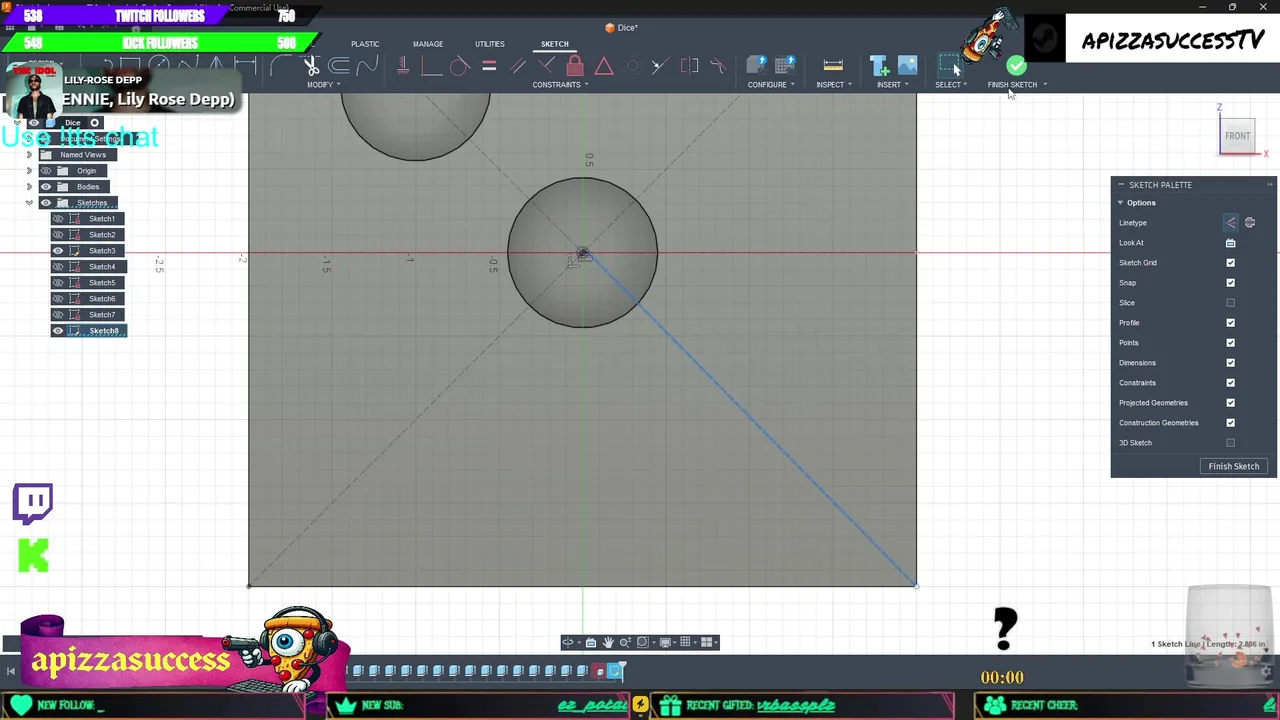Click Look At icon in Sketch Palette

tap(1231, 243)
